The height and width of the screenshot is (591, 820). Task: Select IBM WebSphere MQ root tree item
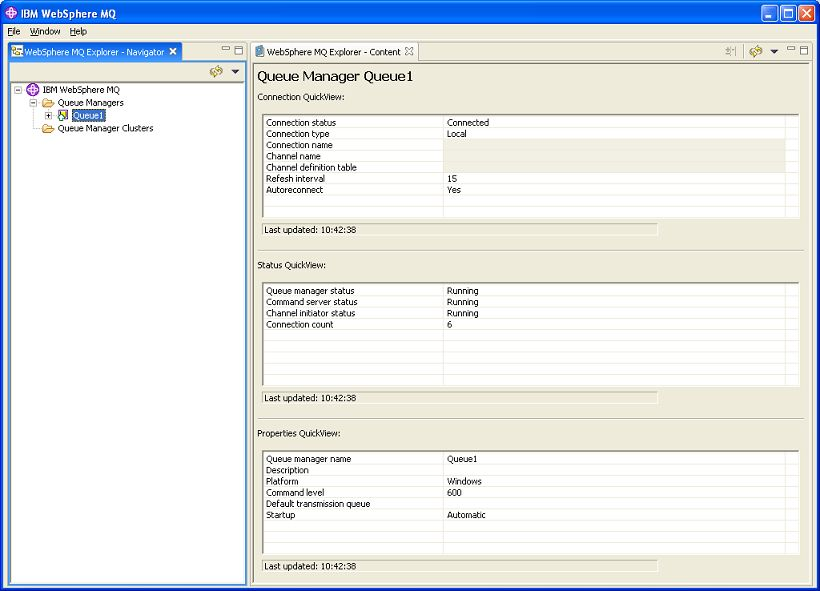81,90
